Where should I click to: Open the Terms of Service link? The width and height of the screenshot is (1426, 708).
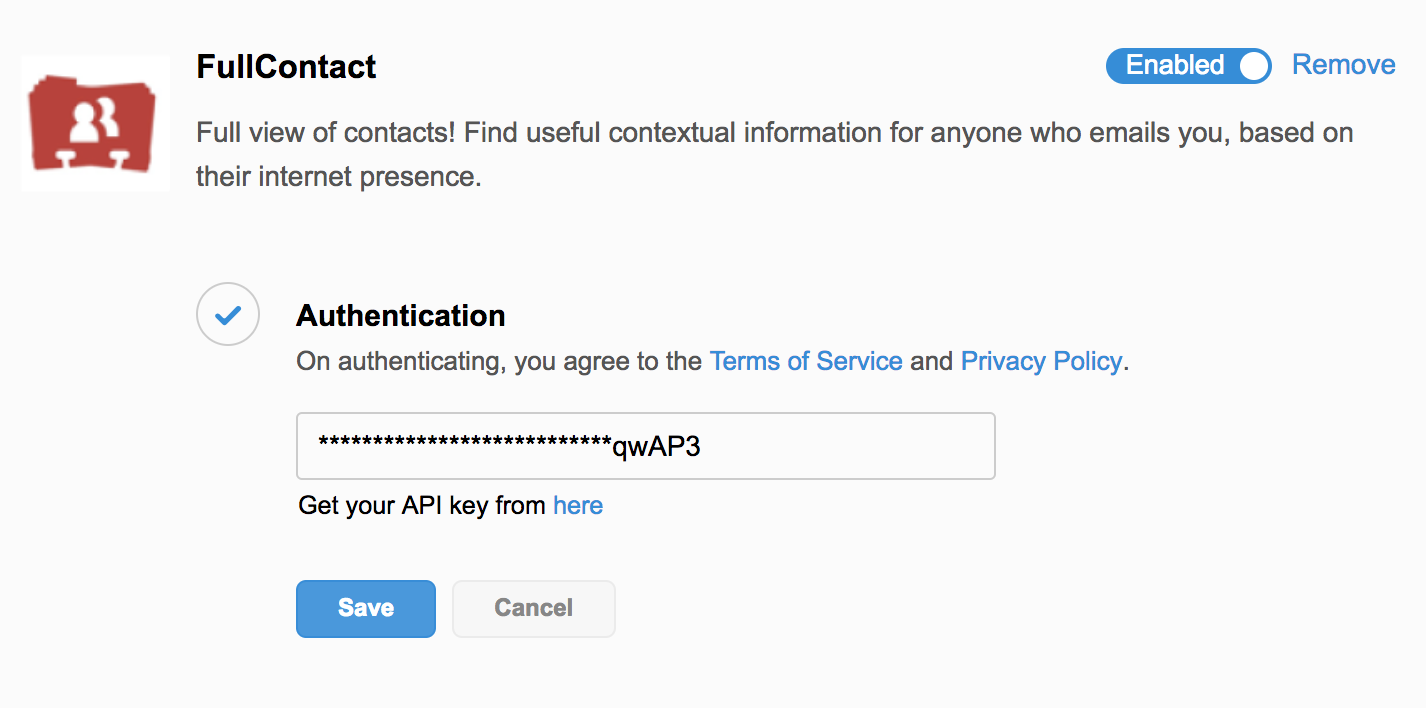point(806,361)
